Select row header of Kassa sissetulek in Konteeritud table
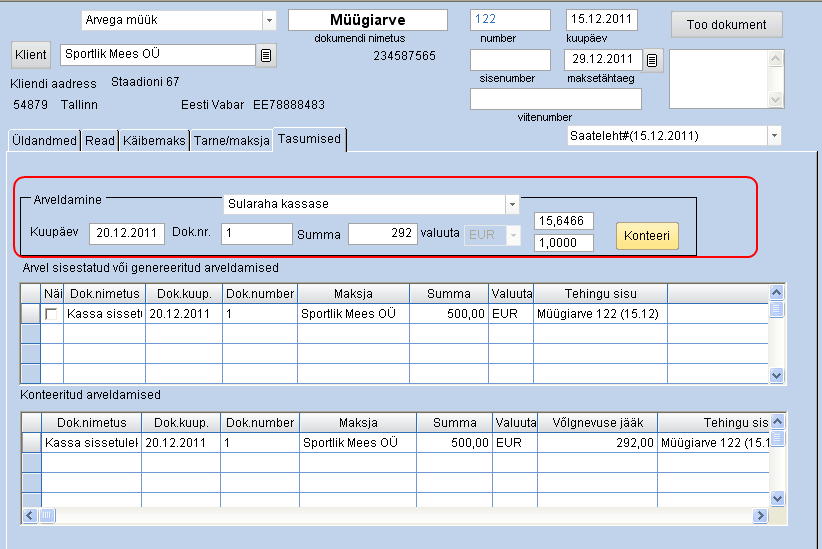The image size is (822, 549). coord(32,443)
